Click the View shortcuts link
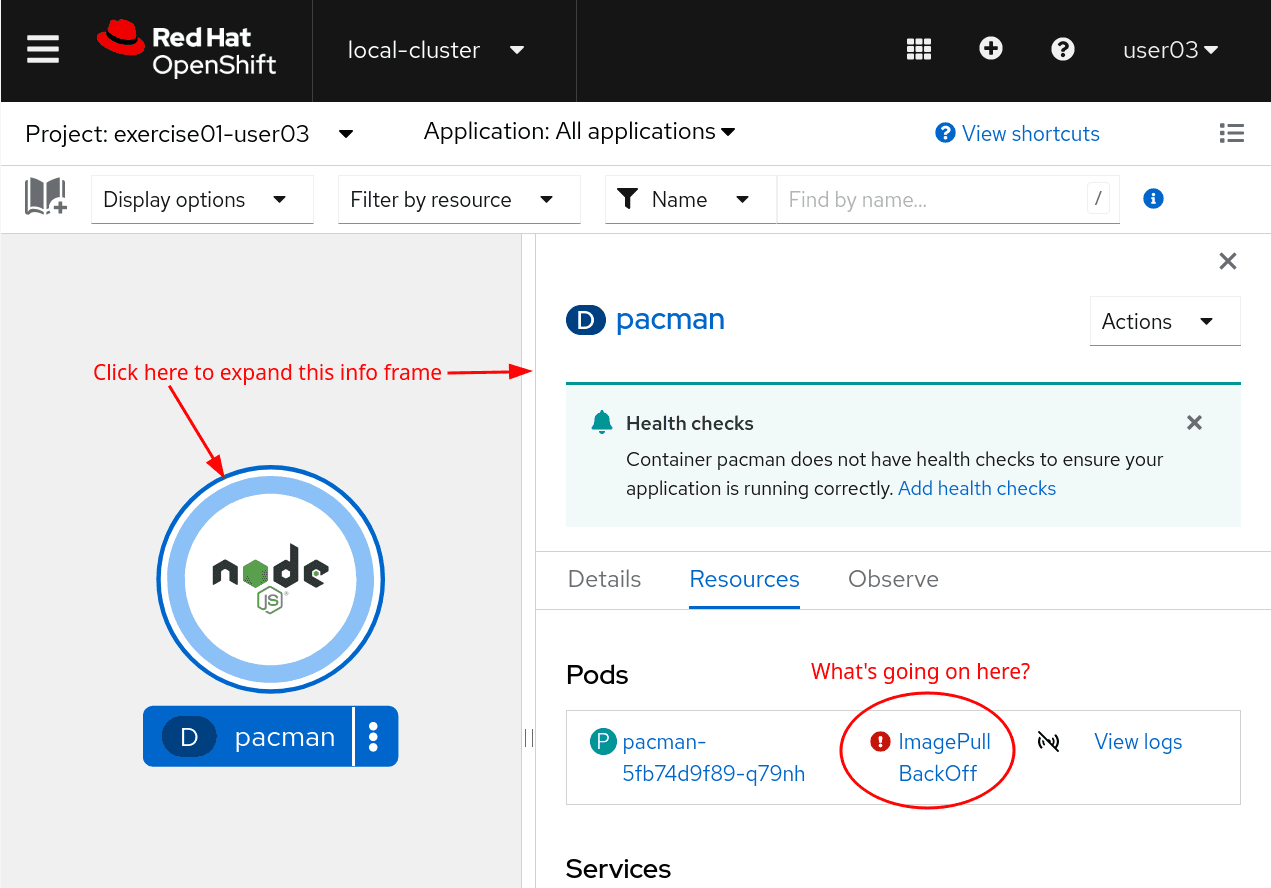This screenshot has height=888, width=1271. (1031, 134)
